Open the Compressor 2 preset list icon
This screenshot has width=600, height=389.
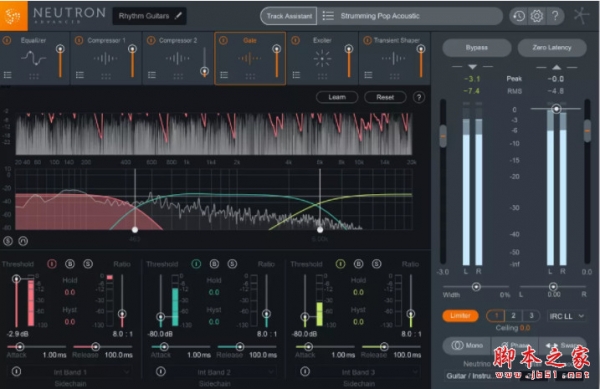[x=152, y=75]
